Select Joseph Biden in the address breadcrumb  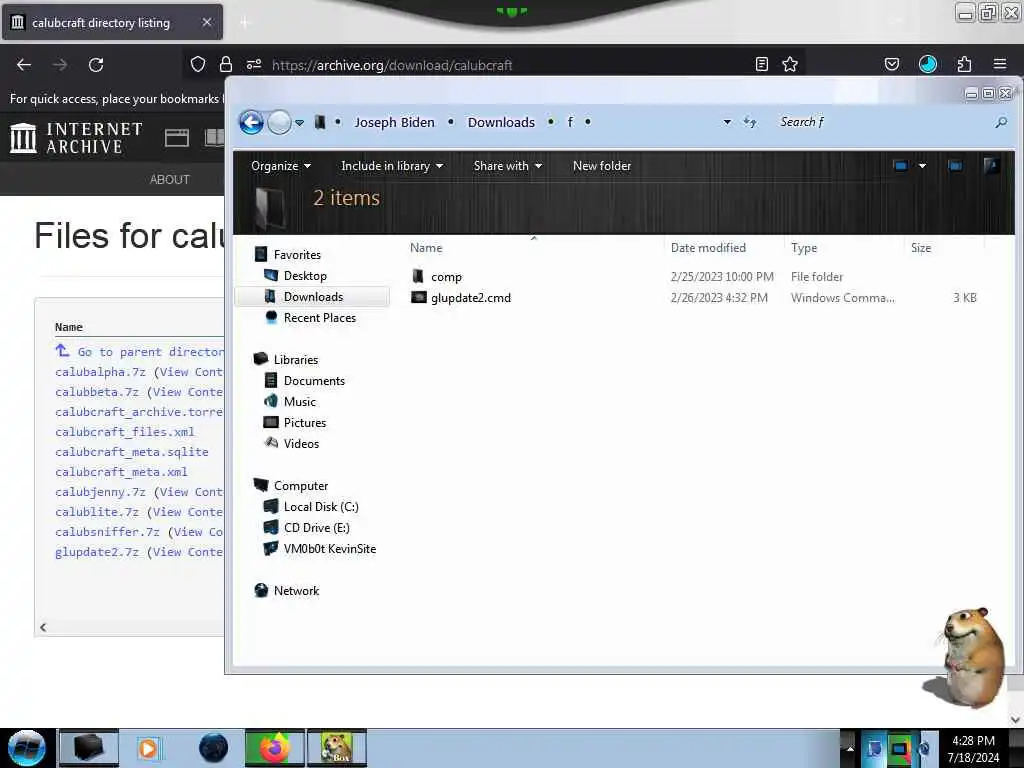[394, 122]
